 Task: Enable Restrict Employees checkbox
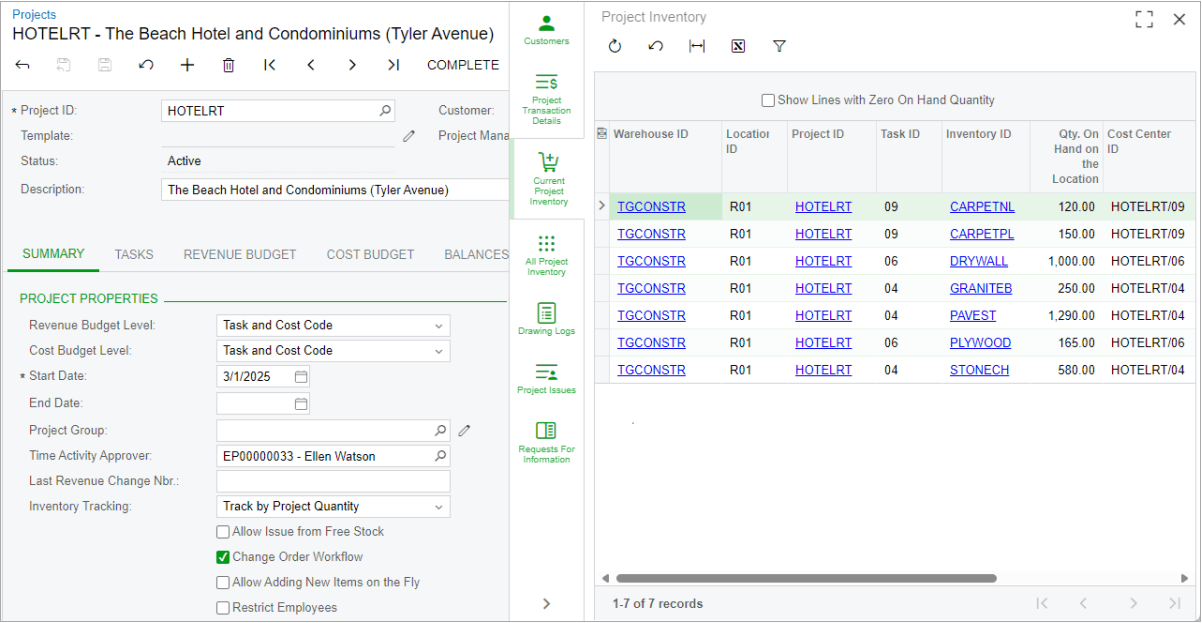click(223, 608)
